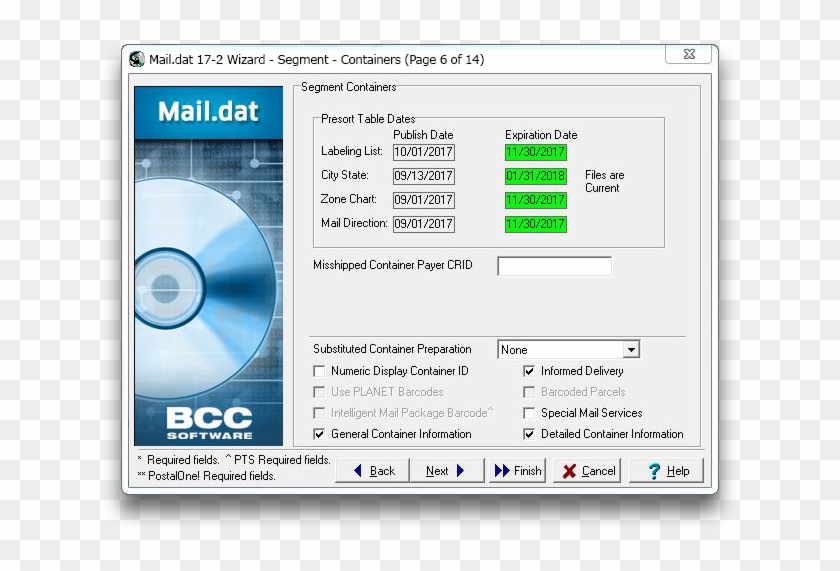Click Misshipped Container Payer CRID field

554,266
